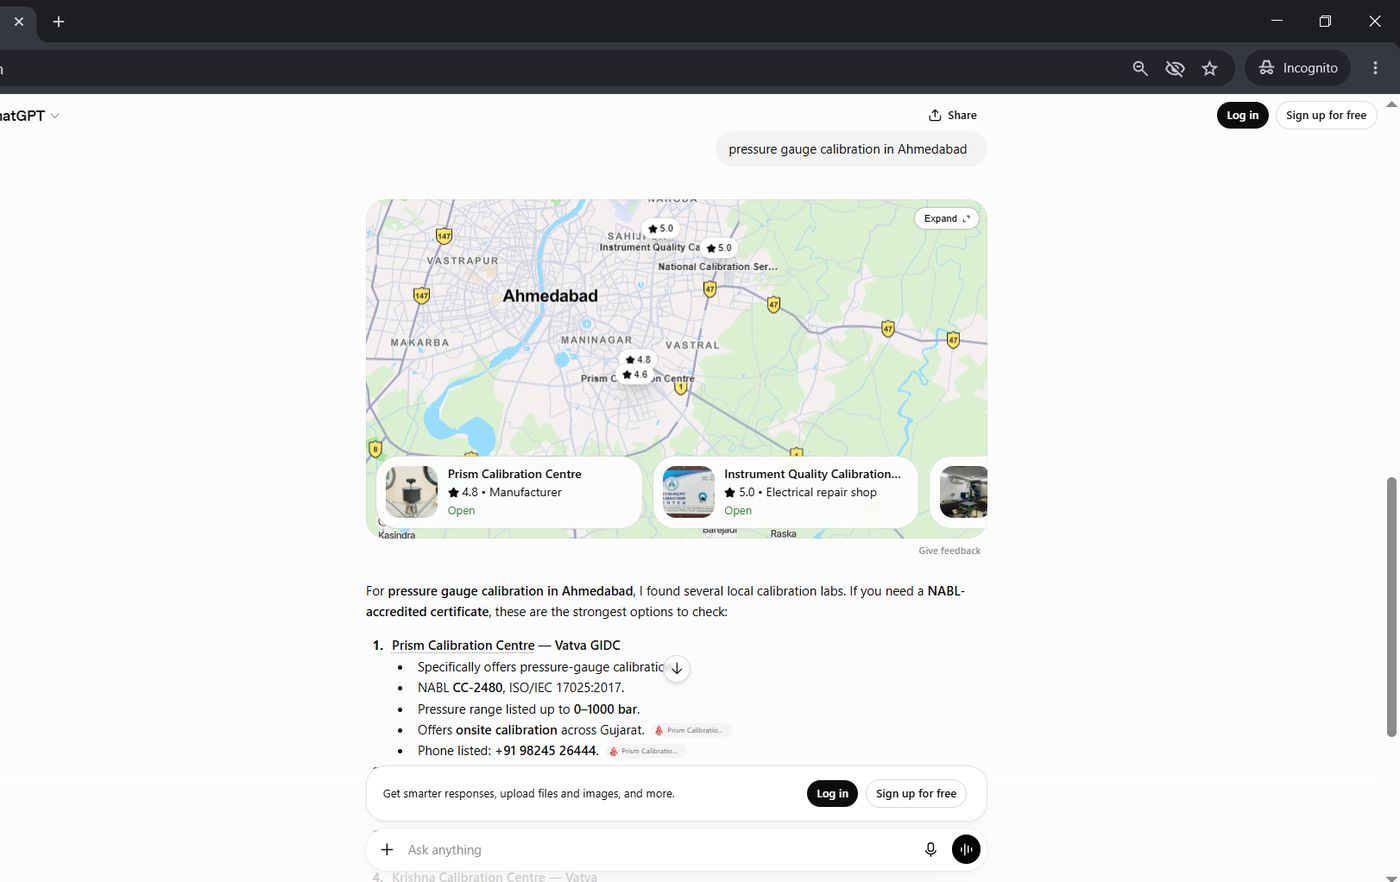
Task: Click Log in inside the bottom banner
Action: coord(832,793)
